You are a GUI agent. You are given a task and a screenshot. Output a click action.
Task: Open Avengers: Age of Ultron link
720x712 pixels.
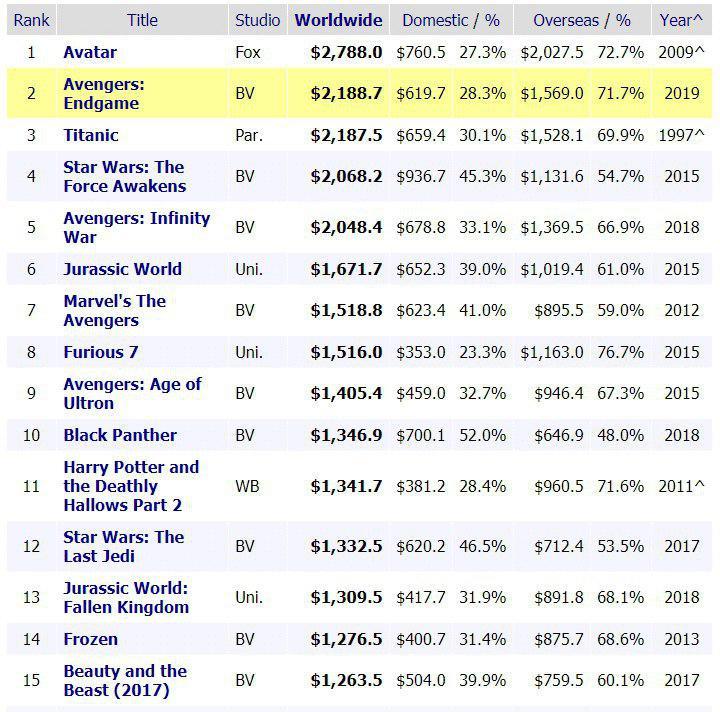tap(132, 393)
